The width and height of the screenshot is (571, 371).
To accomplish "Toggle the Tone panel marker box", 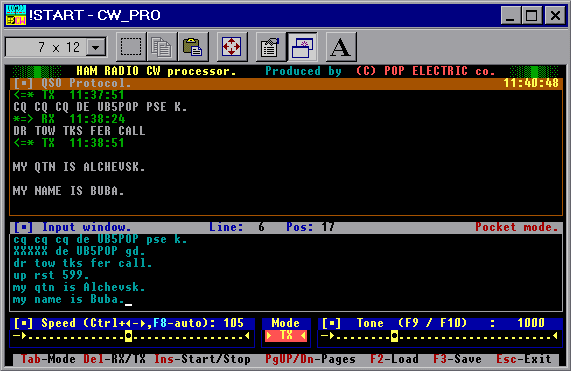I will point(331,323).
